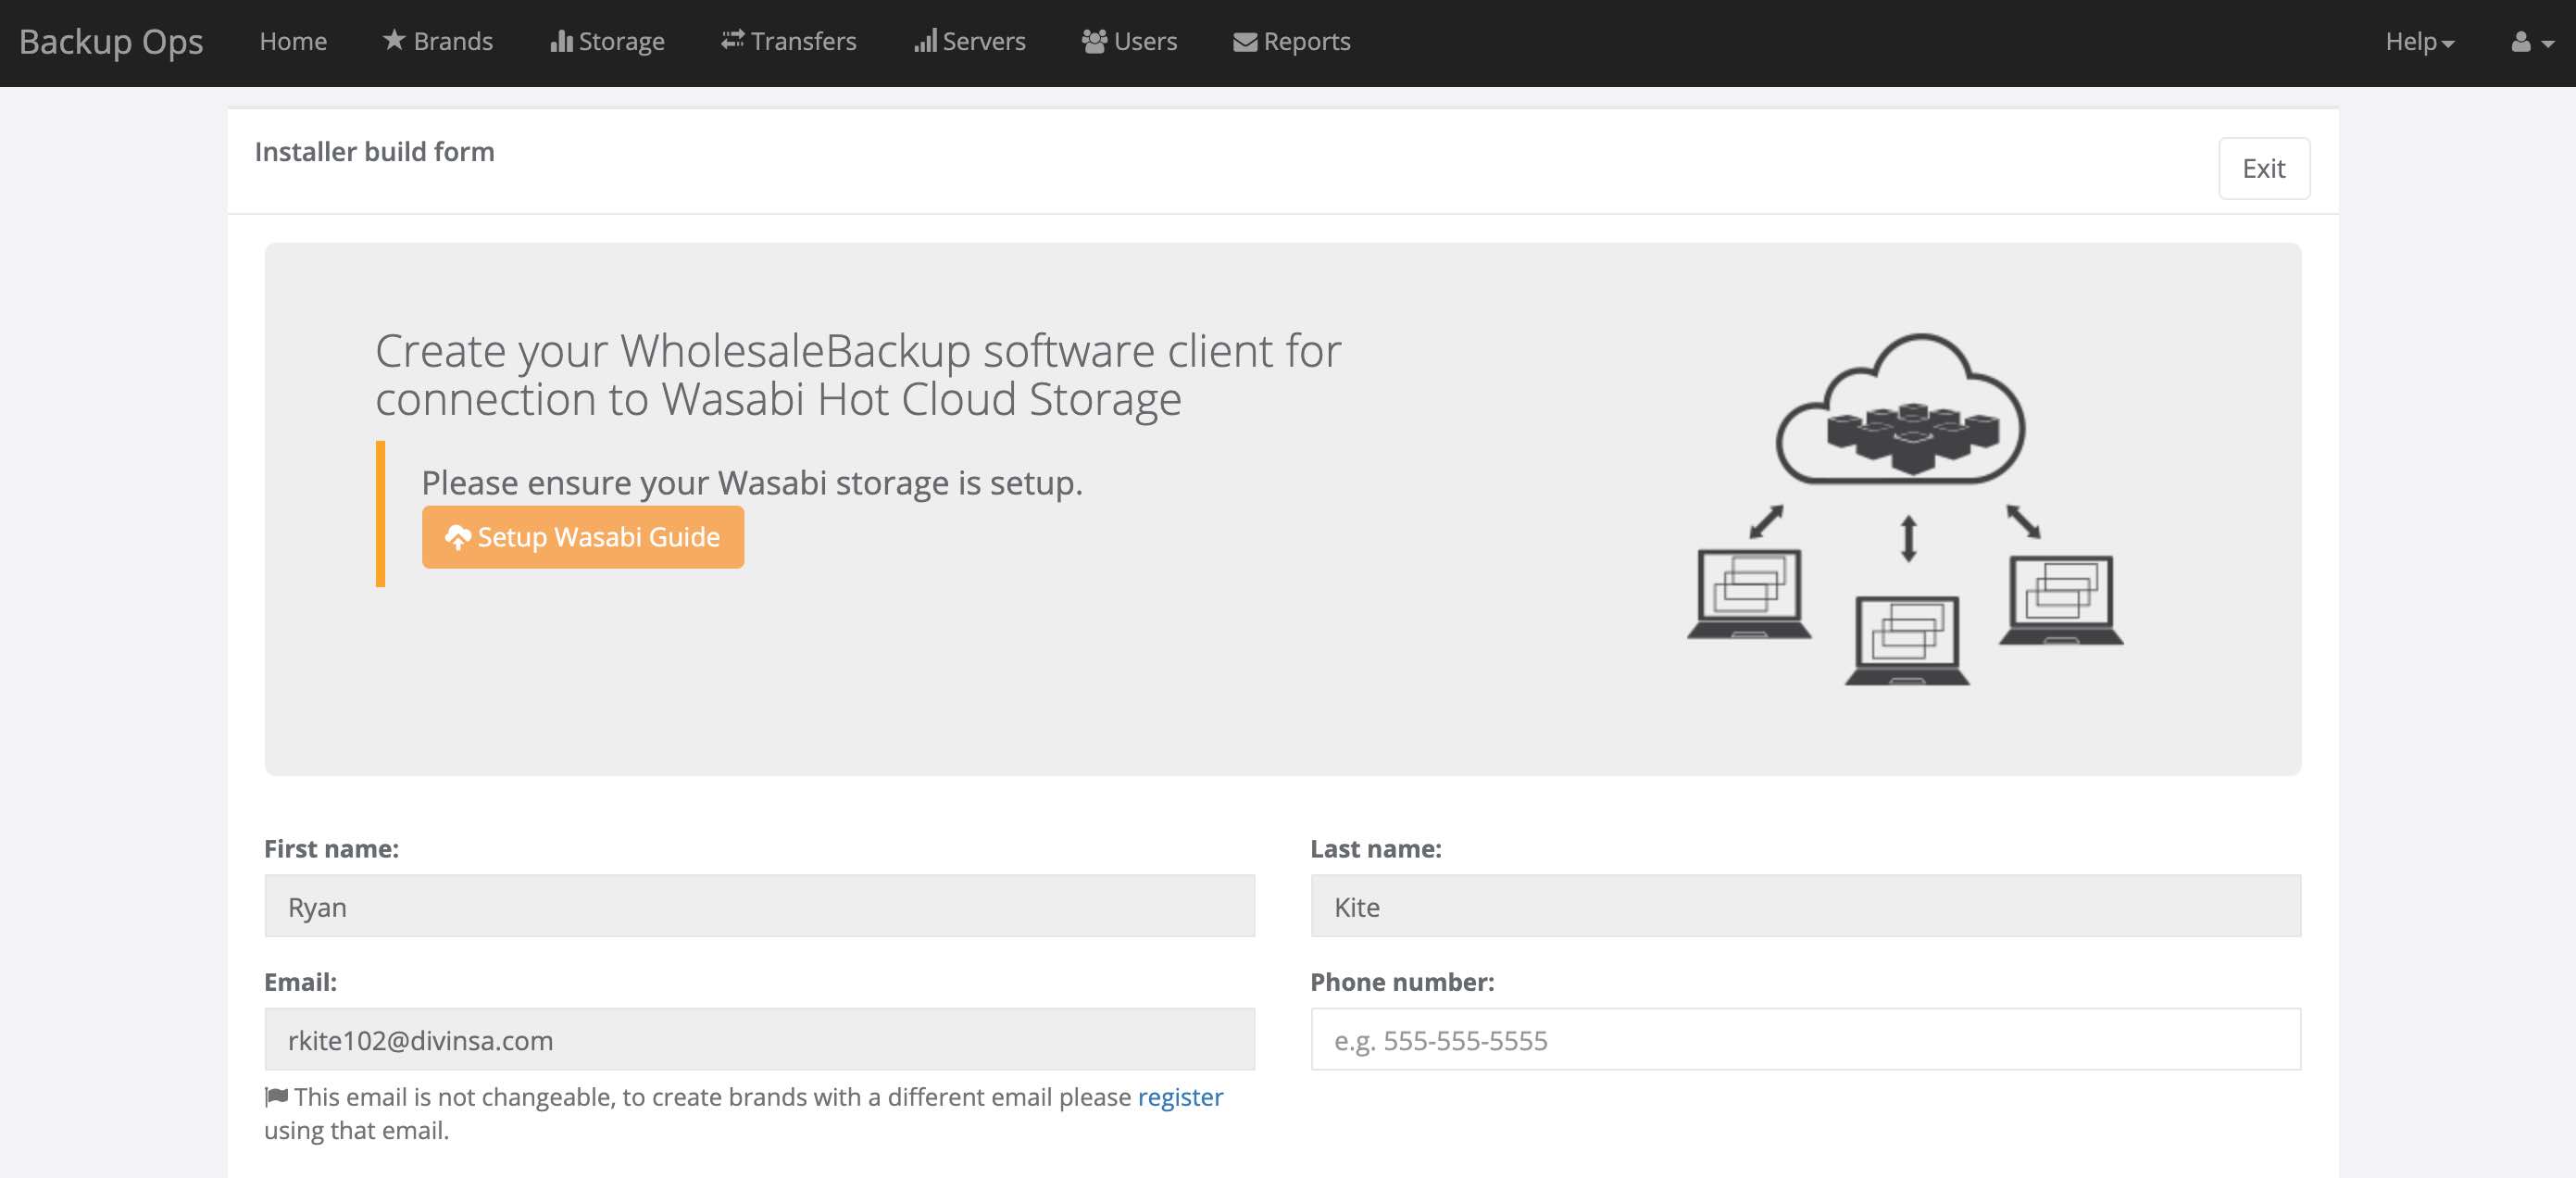Select the Storage bar-chart icon
The height and width of the screenshot is (1178, 2576).
coord(563,40)
